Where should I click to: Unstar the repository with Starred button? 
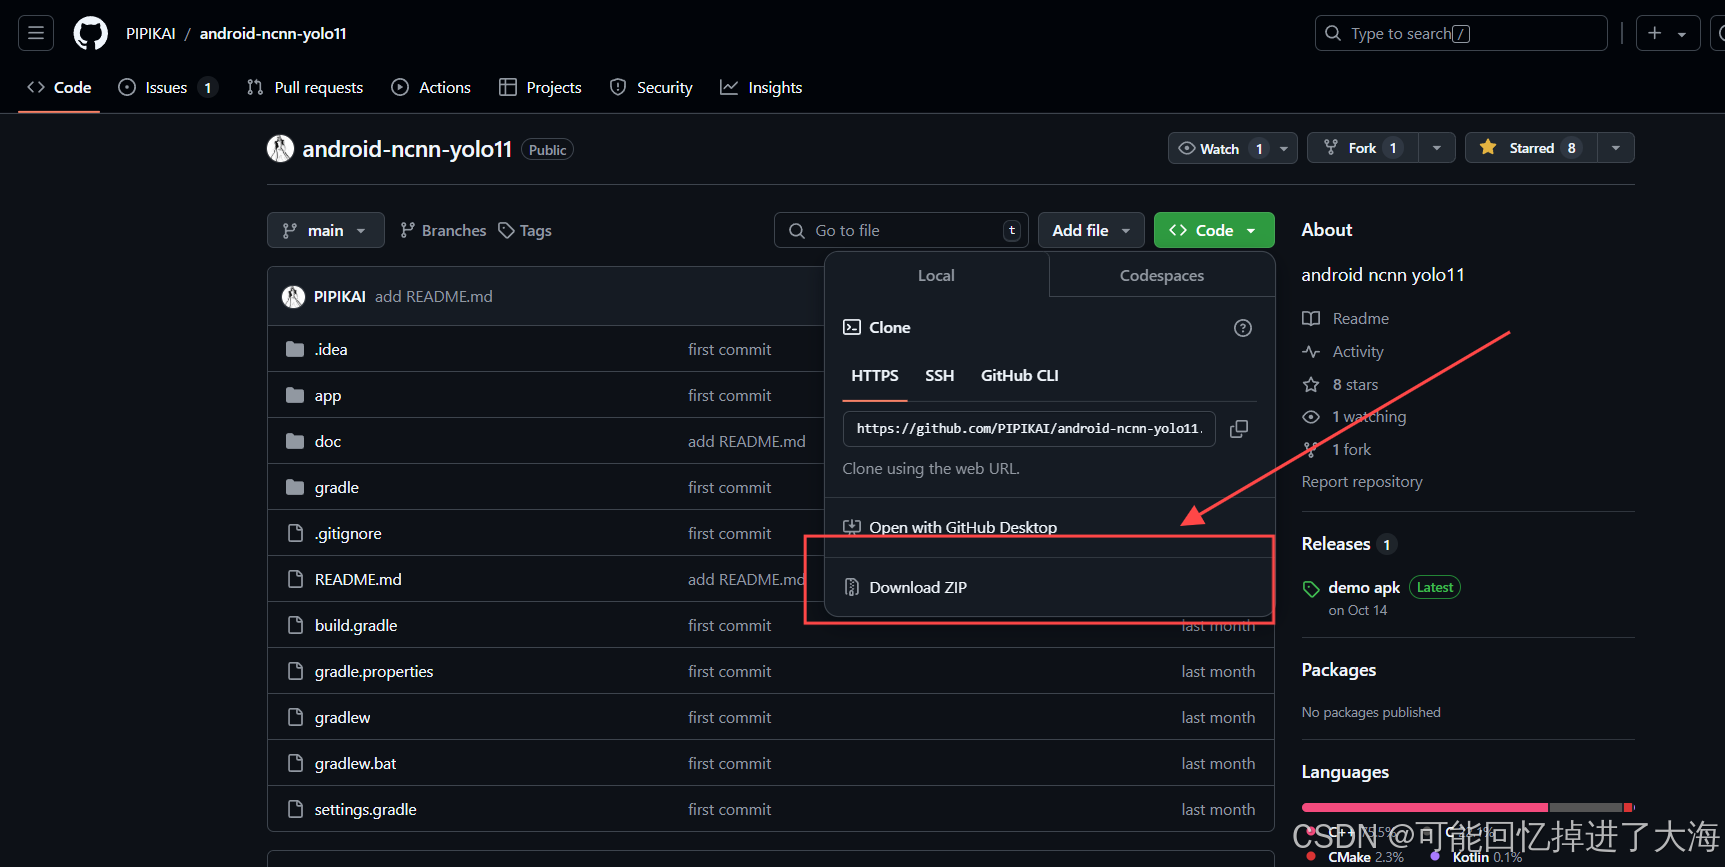point(1531,148)
